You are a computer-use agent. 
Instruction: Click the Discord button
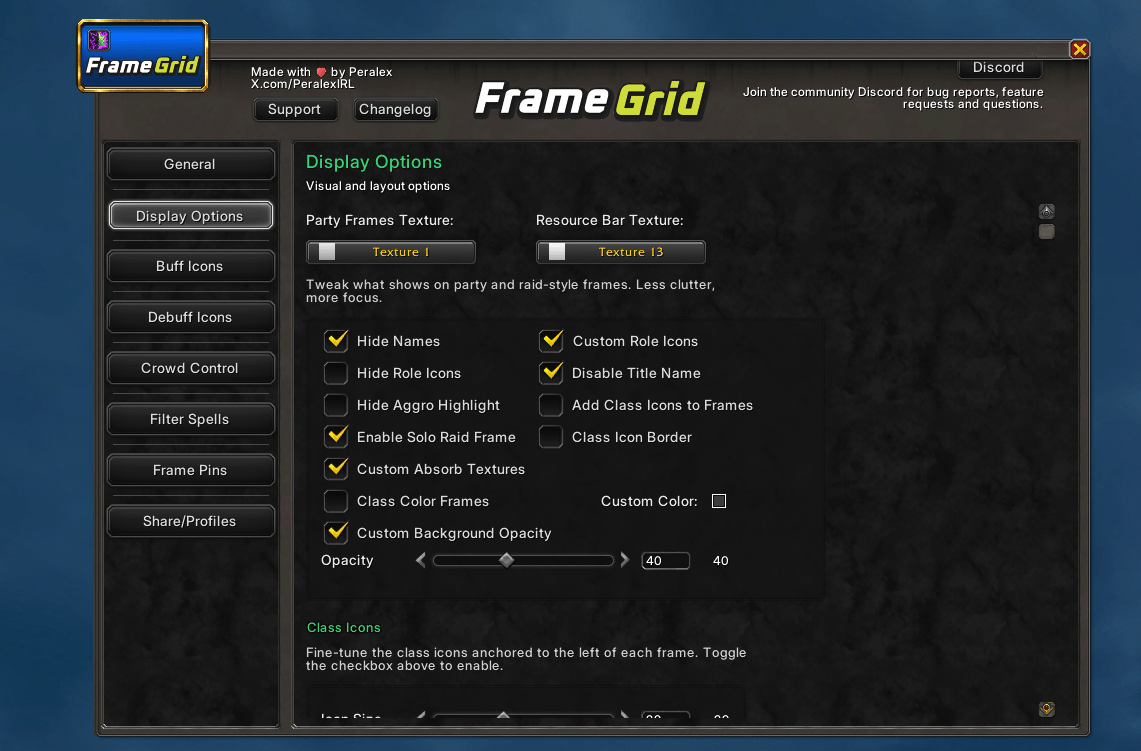[999, 68]
